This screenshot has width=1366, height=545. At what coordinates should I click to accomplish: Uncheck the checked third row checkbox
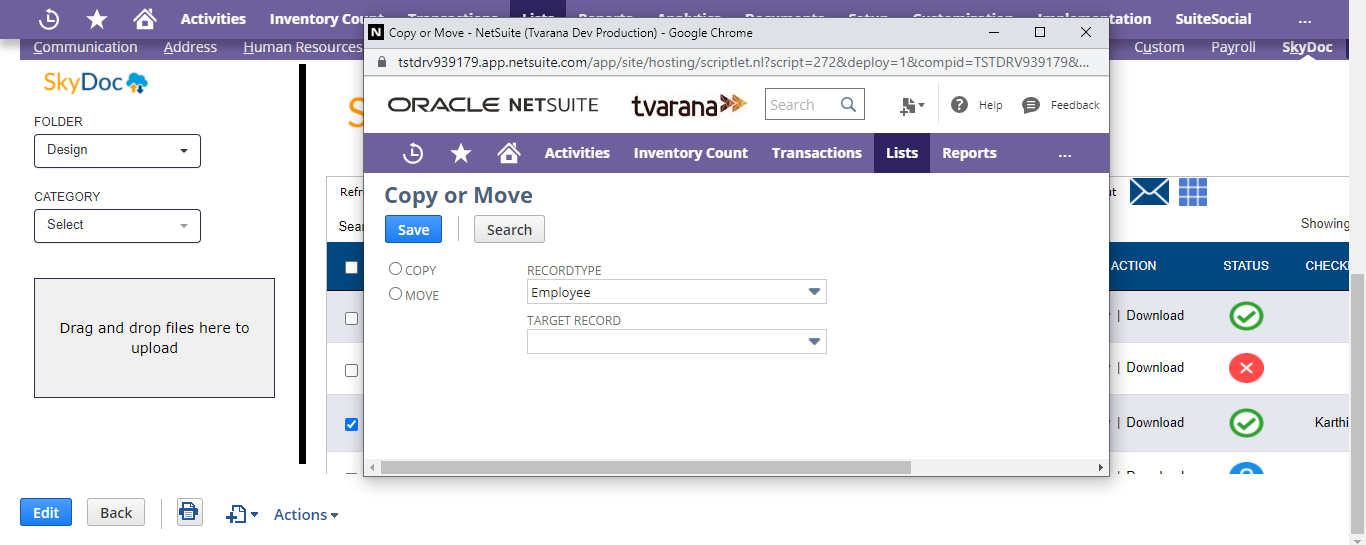coord(351,424)
